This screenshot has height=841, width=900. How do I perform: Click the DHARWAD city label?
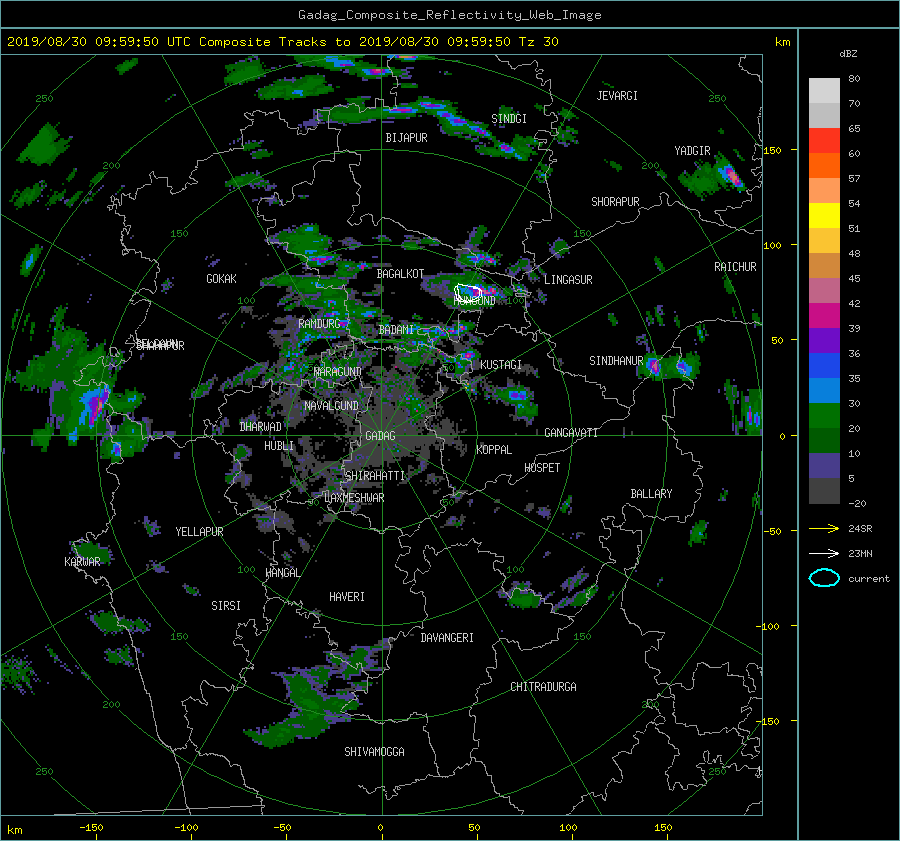(x=261, y=427)
